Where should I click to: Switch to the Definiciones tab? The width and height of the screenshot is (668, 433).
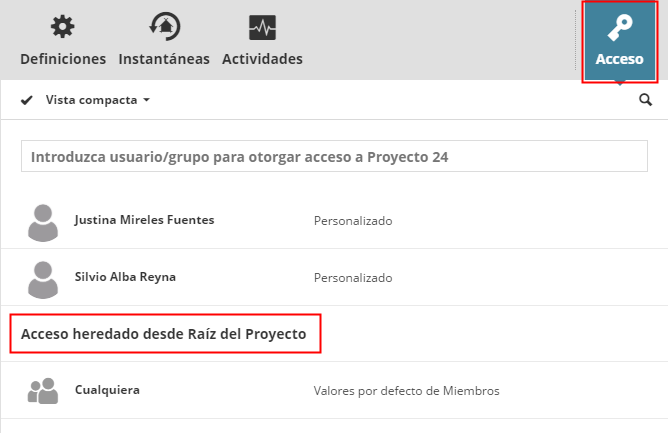pyautogui.click(x=63, y=59)
